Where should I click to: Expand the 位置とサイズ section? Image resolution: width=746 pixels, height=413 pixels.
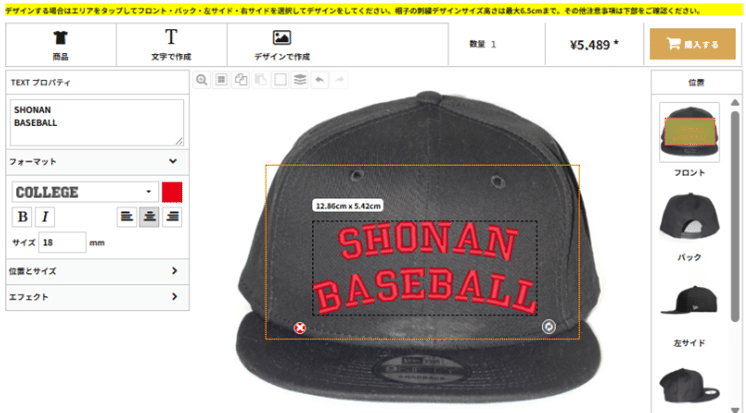coord(97,271)
